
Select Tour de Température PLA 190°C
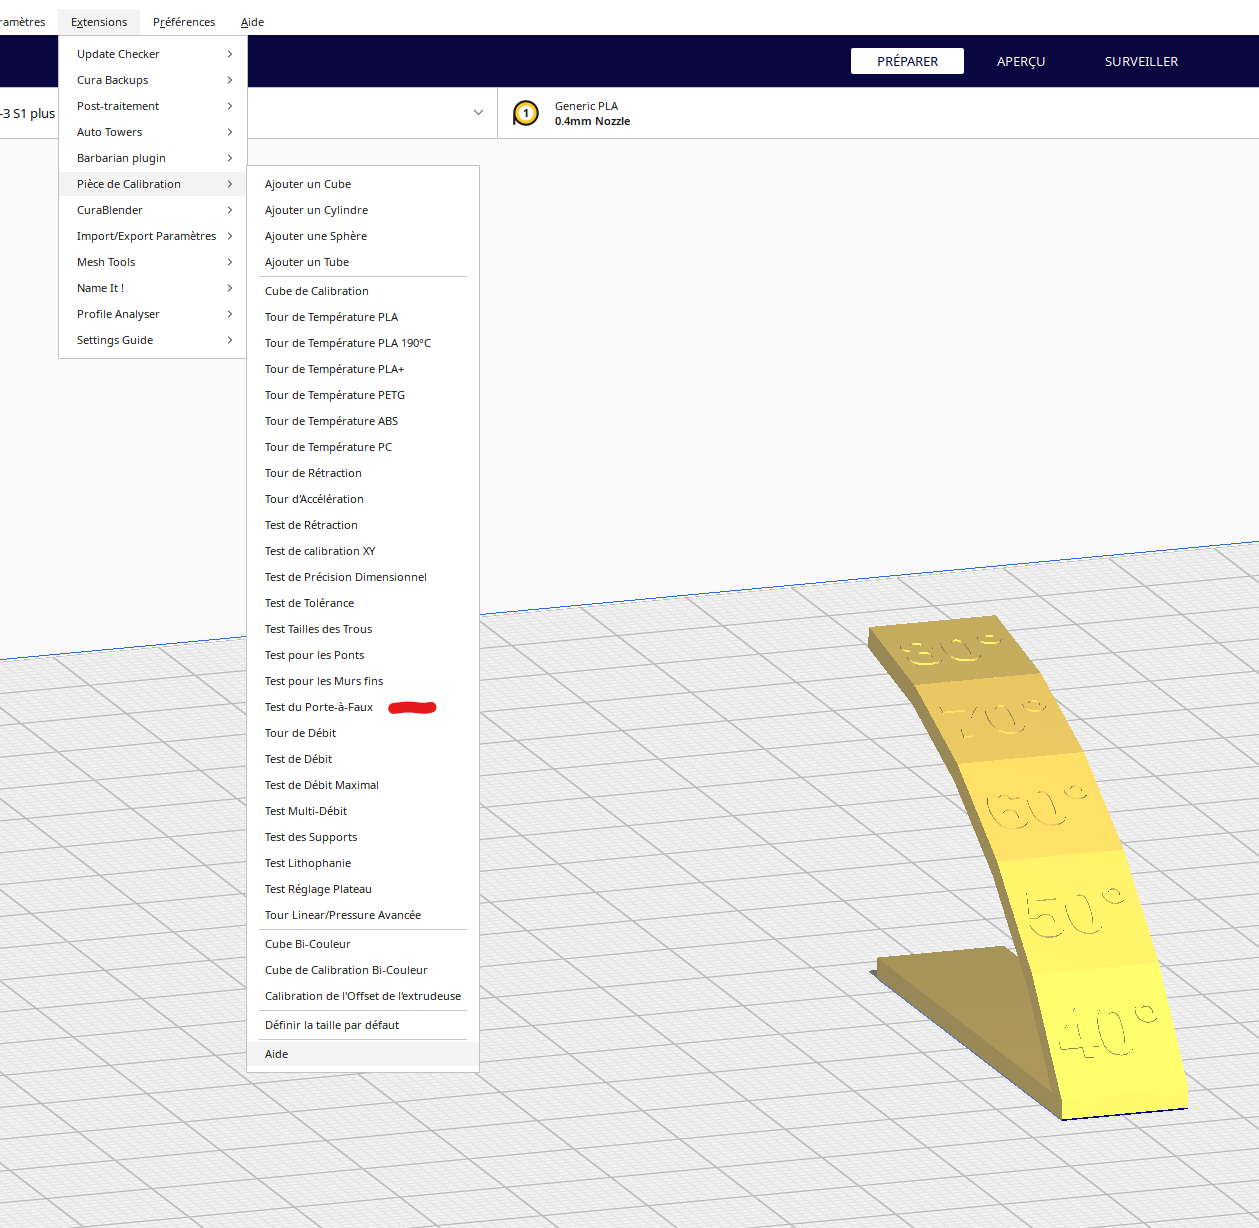[363, 343]
